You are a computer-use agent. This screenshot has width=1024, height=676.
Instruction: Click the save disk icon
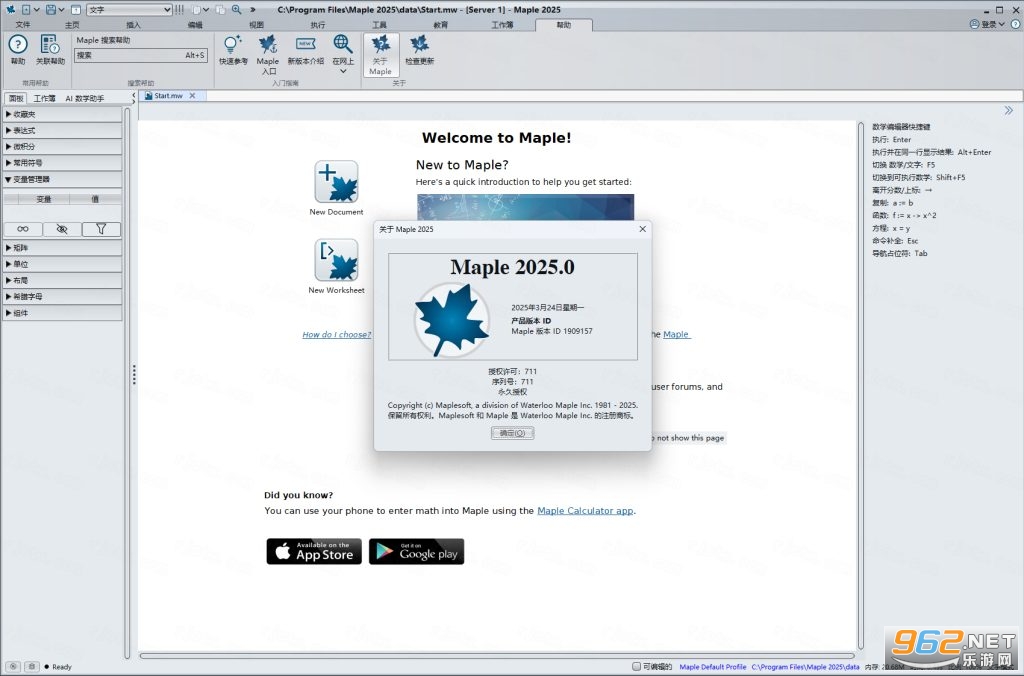pos(50,9)
